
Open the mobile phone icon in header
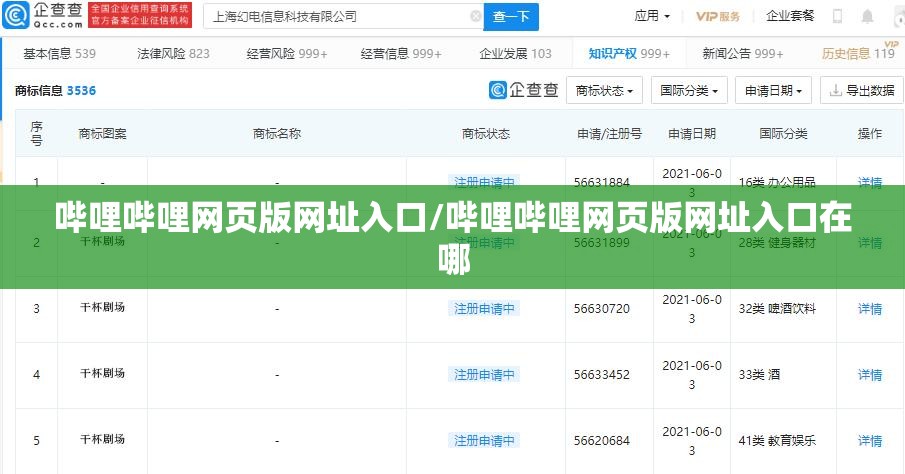[837, 16]
